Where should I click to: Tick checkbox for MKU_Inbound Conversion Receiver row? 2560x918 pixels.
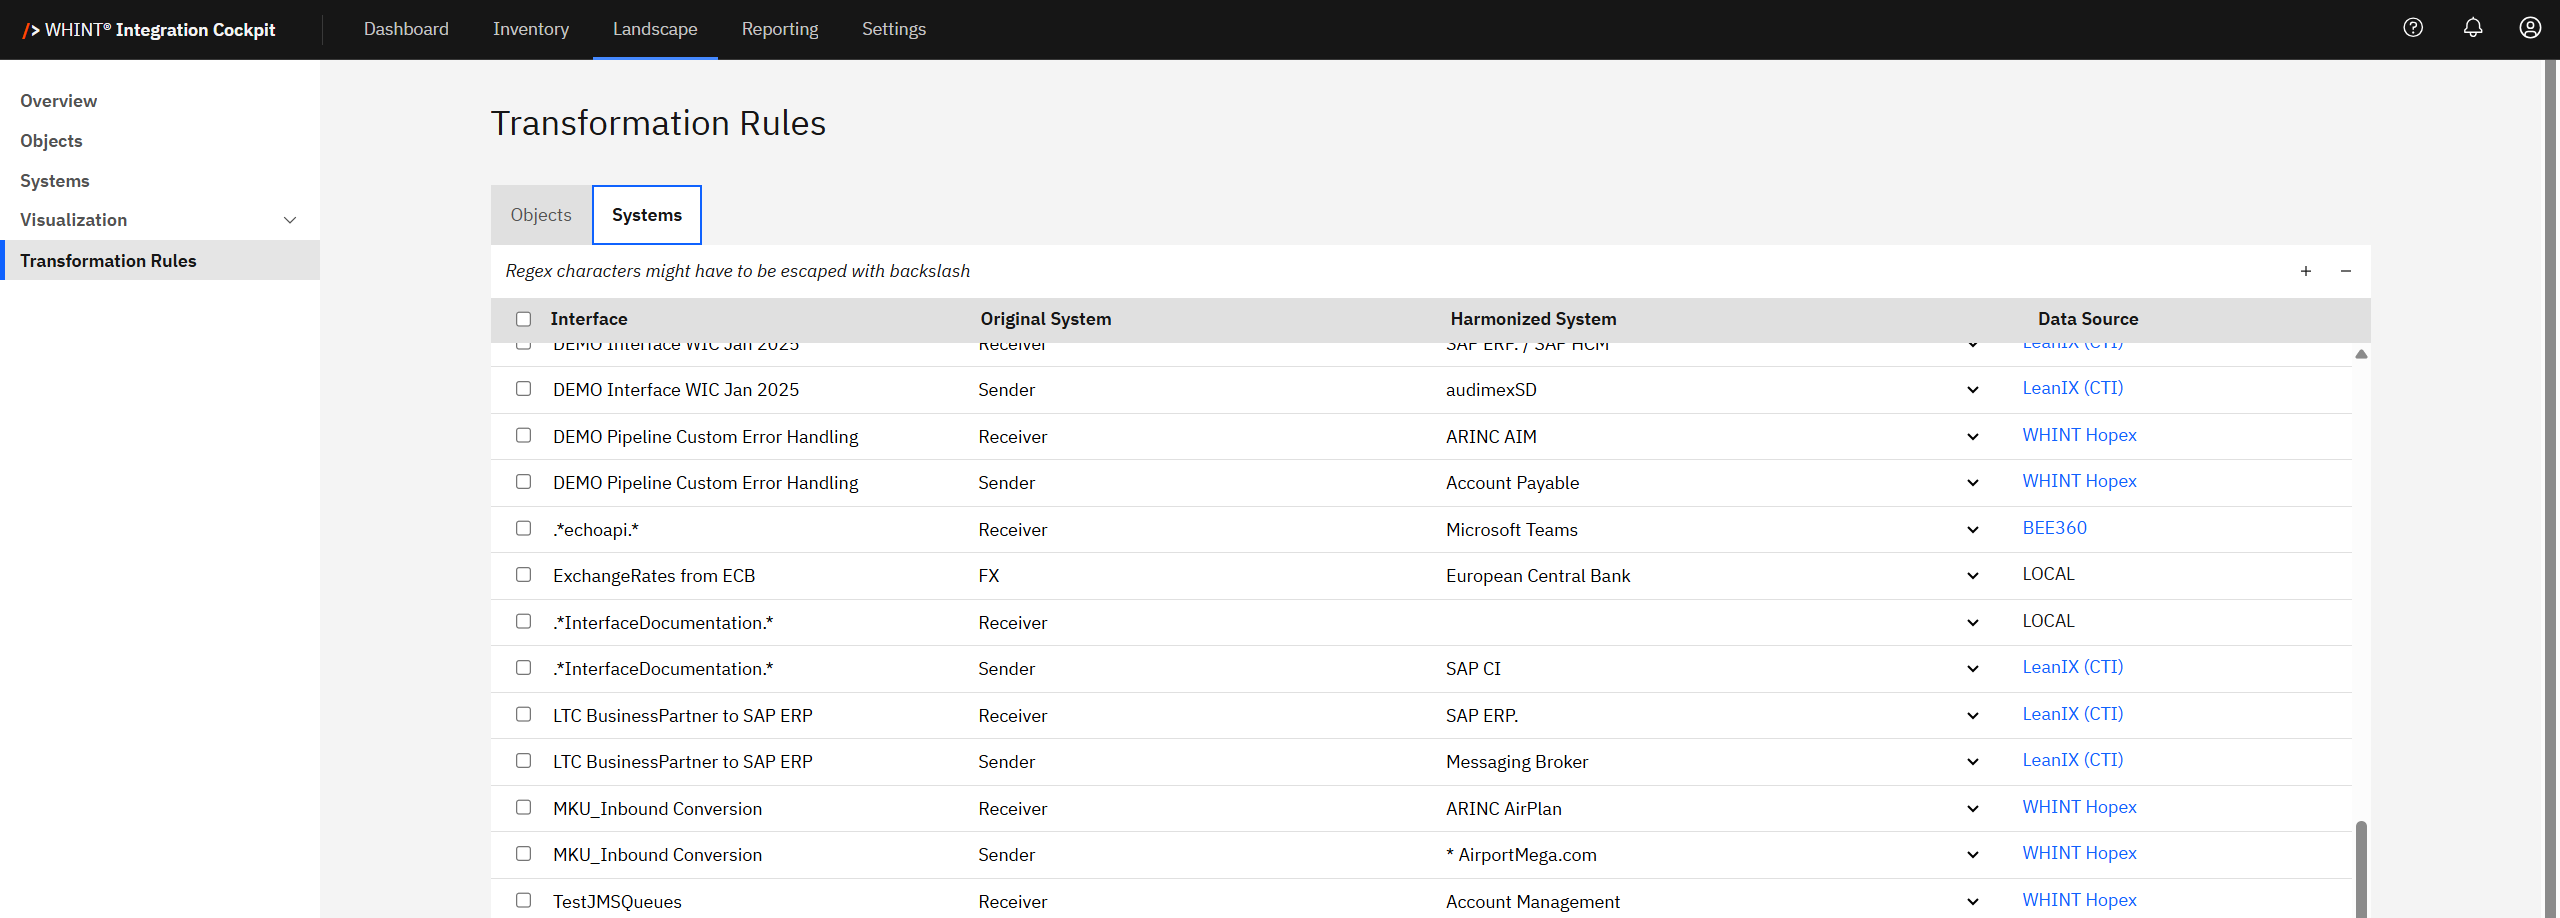coord(523,807)
